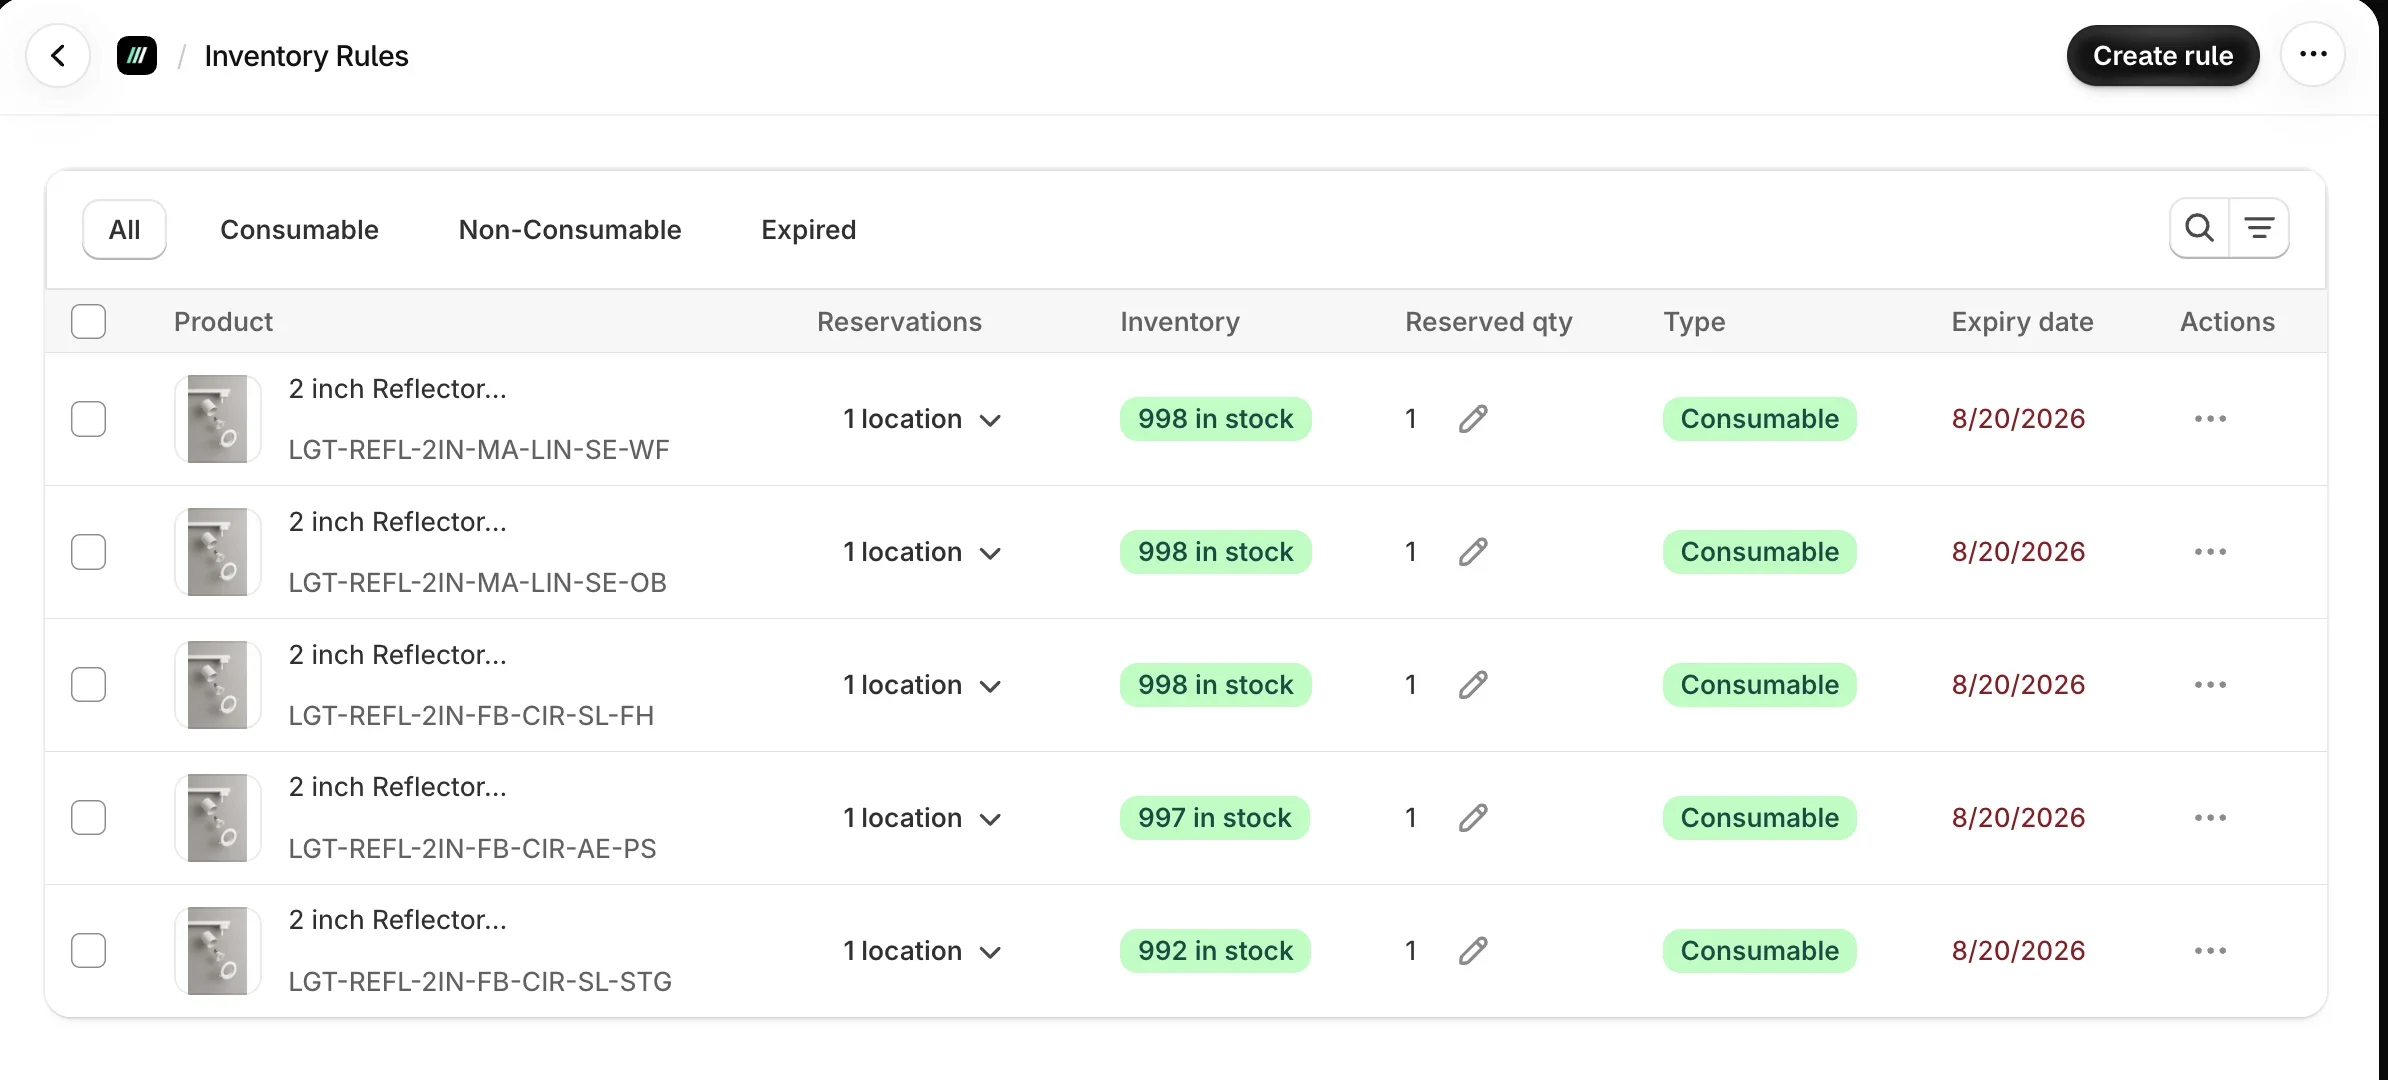Expand 1 location for LGT-REFL-2IN-FB-CIR-SL-STG
The height and width of the screenshot is (1080, 2388).
[922, 951]
